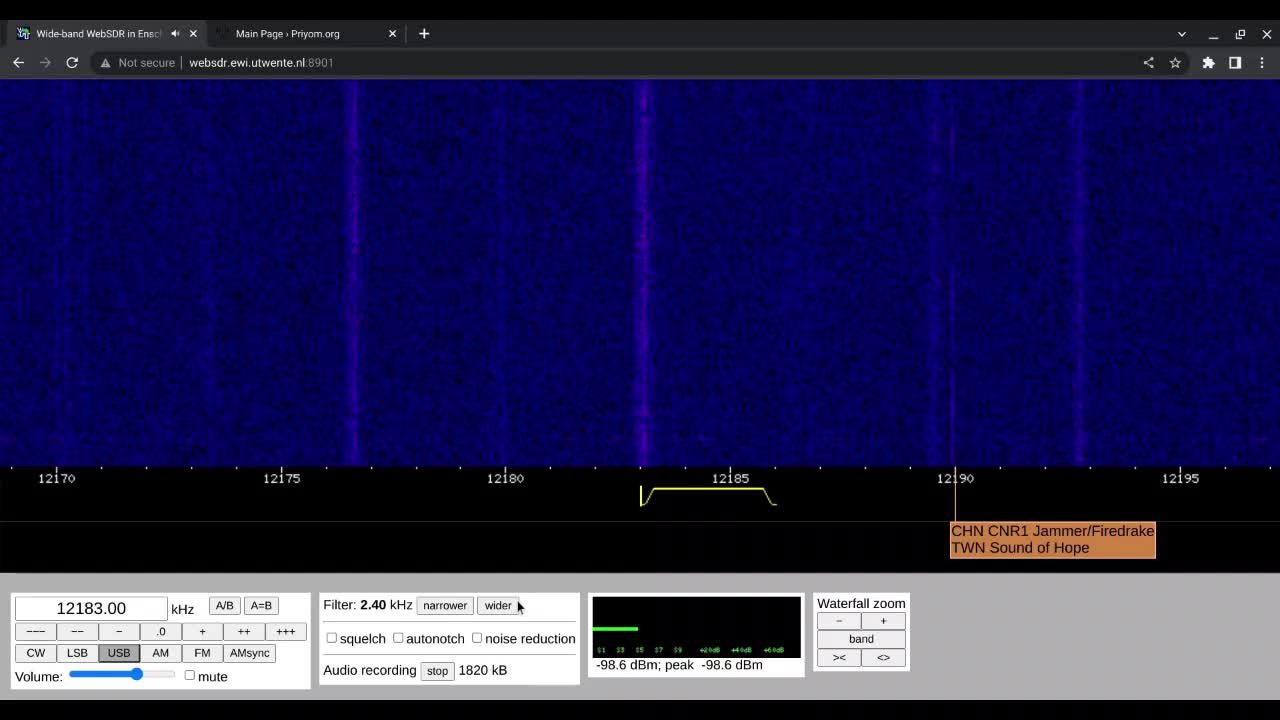Click the 12170 kHz label on the scale

(56, 478)
